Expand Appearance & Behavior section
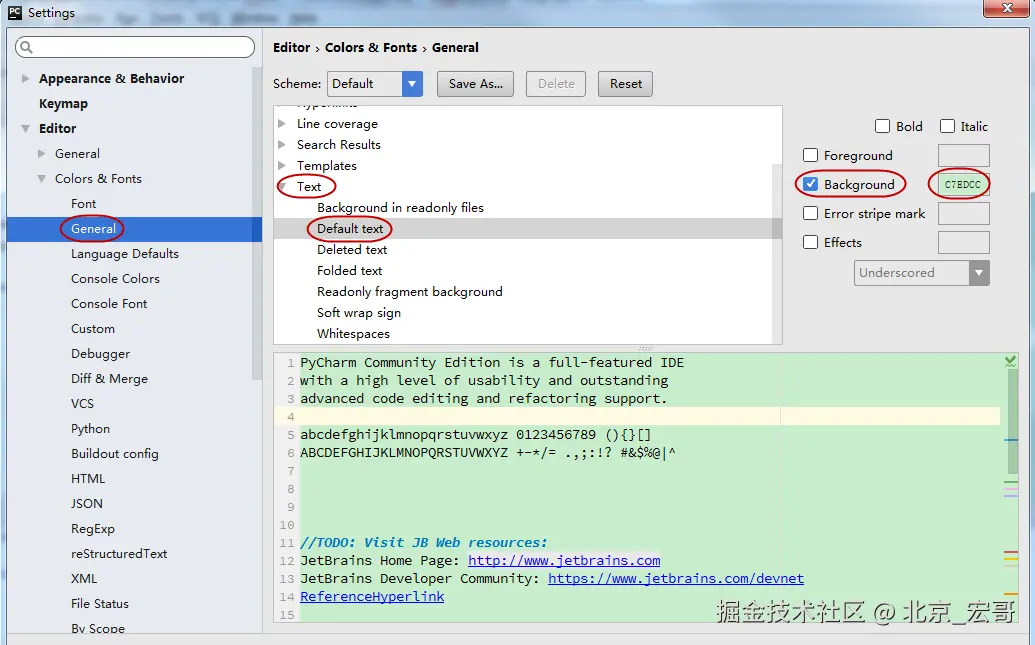The width and height of the screenshot is (1035, 645). click(25, 79)
